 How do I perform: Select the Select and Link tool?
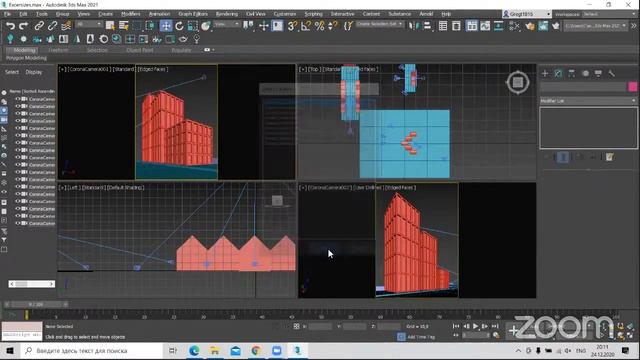pyautogui.click(x=39, y=26)
